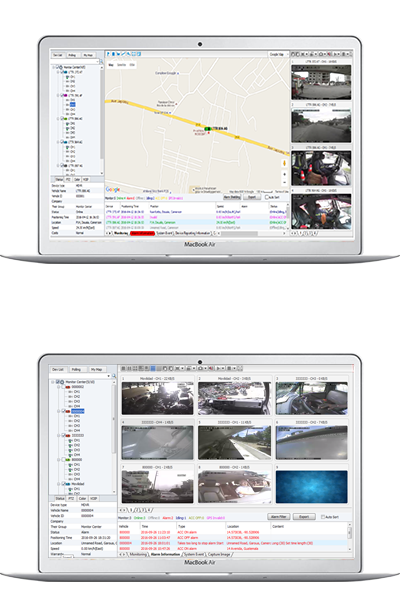Screen dimensions: 400x600
Task: Open search field dropdown arrow on bottom laptop
Action: click(x=108, y=376)
